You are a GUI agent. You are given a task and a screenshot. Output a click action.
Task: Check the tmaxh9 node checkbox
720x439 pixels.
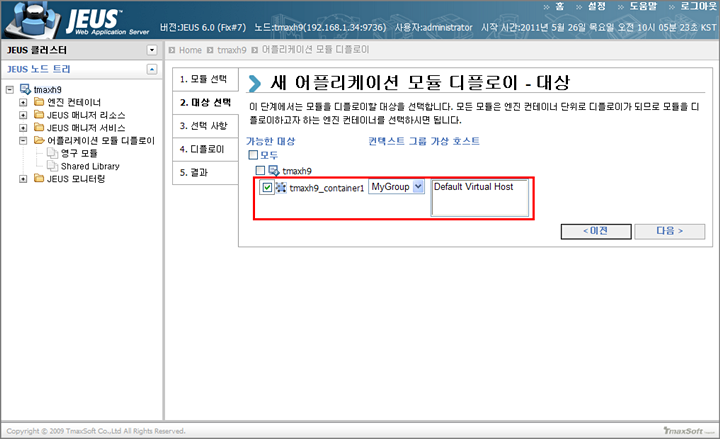tap(260, 171)
